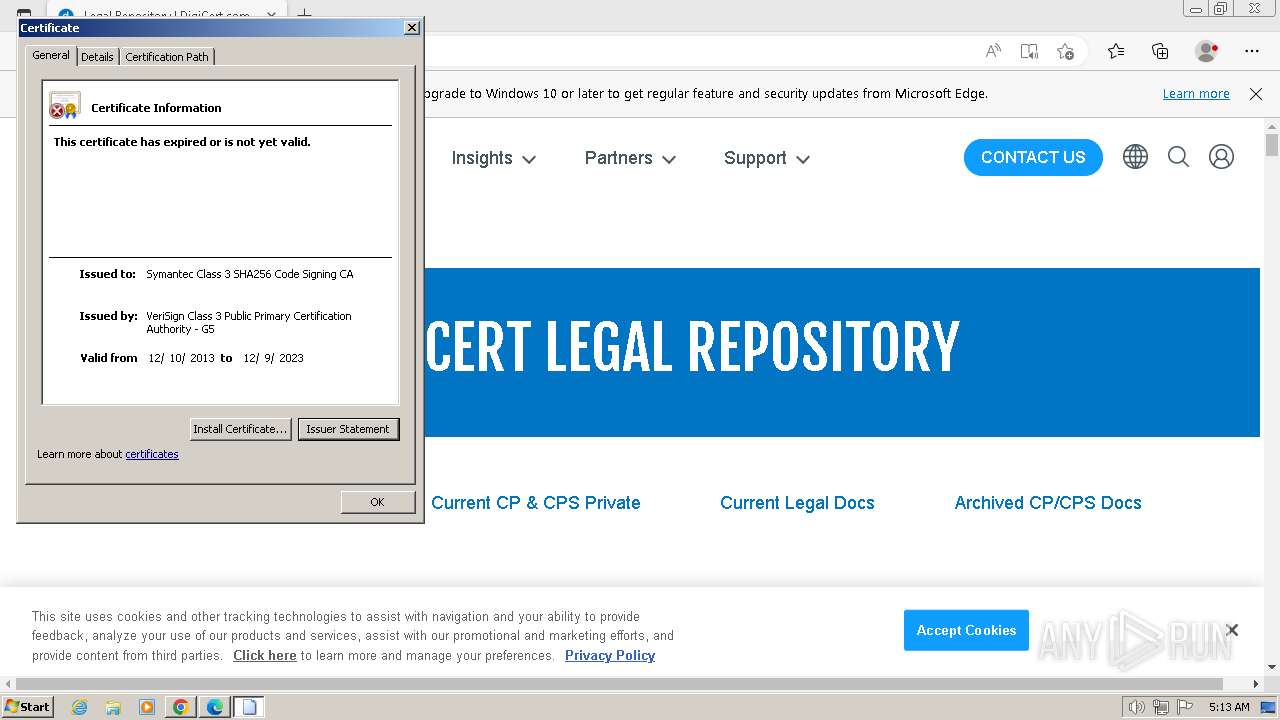Open the Favorites list icon
This screenshot has height=720, width=1280.
(x=1116, y=51)
